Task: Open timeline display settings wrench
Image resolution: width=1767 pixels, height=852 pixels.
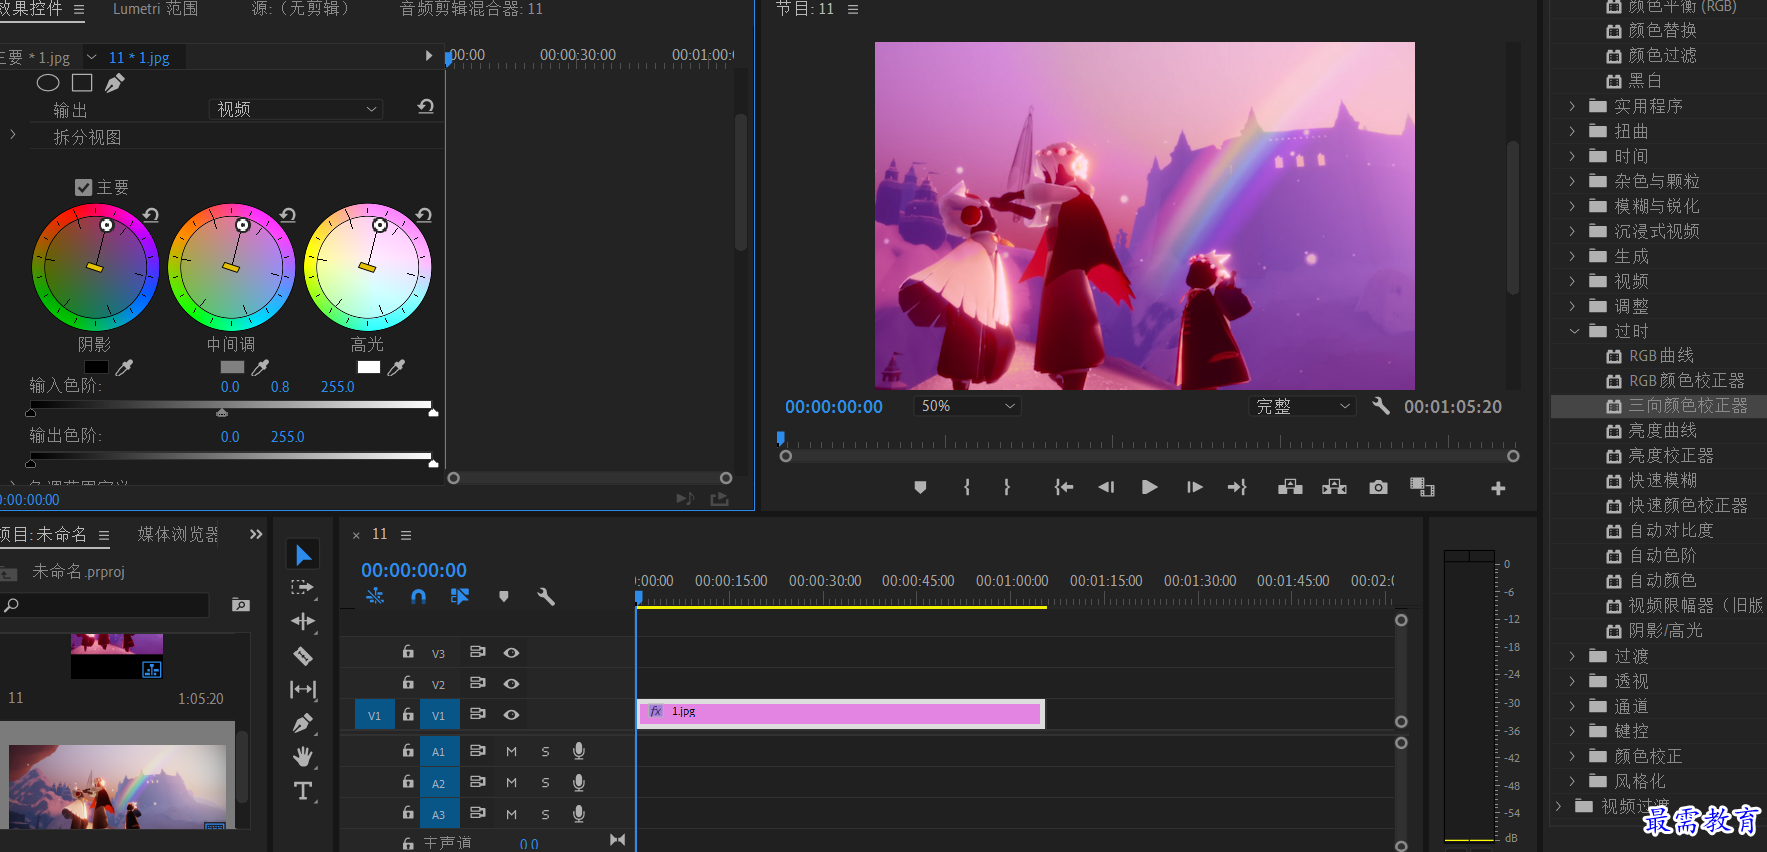Action: click(x=546, y=597)
